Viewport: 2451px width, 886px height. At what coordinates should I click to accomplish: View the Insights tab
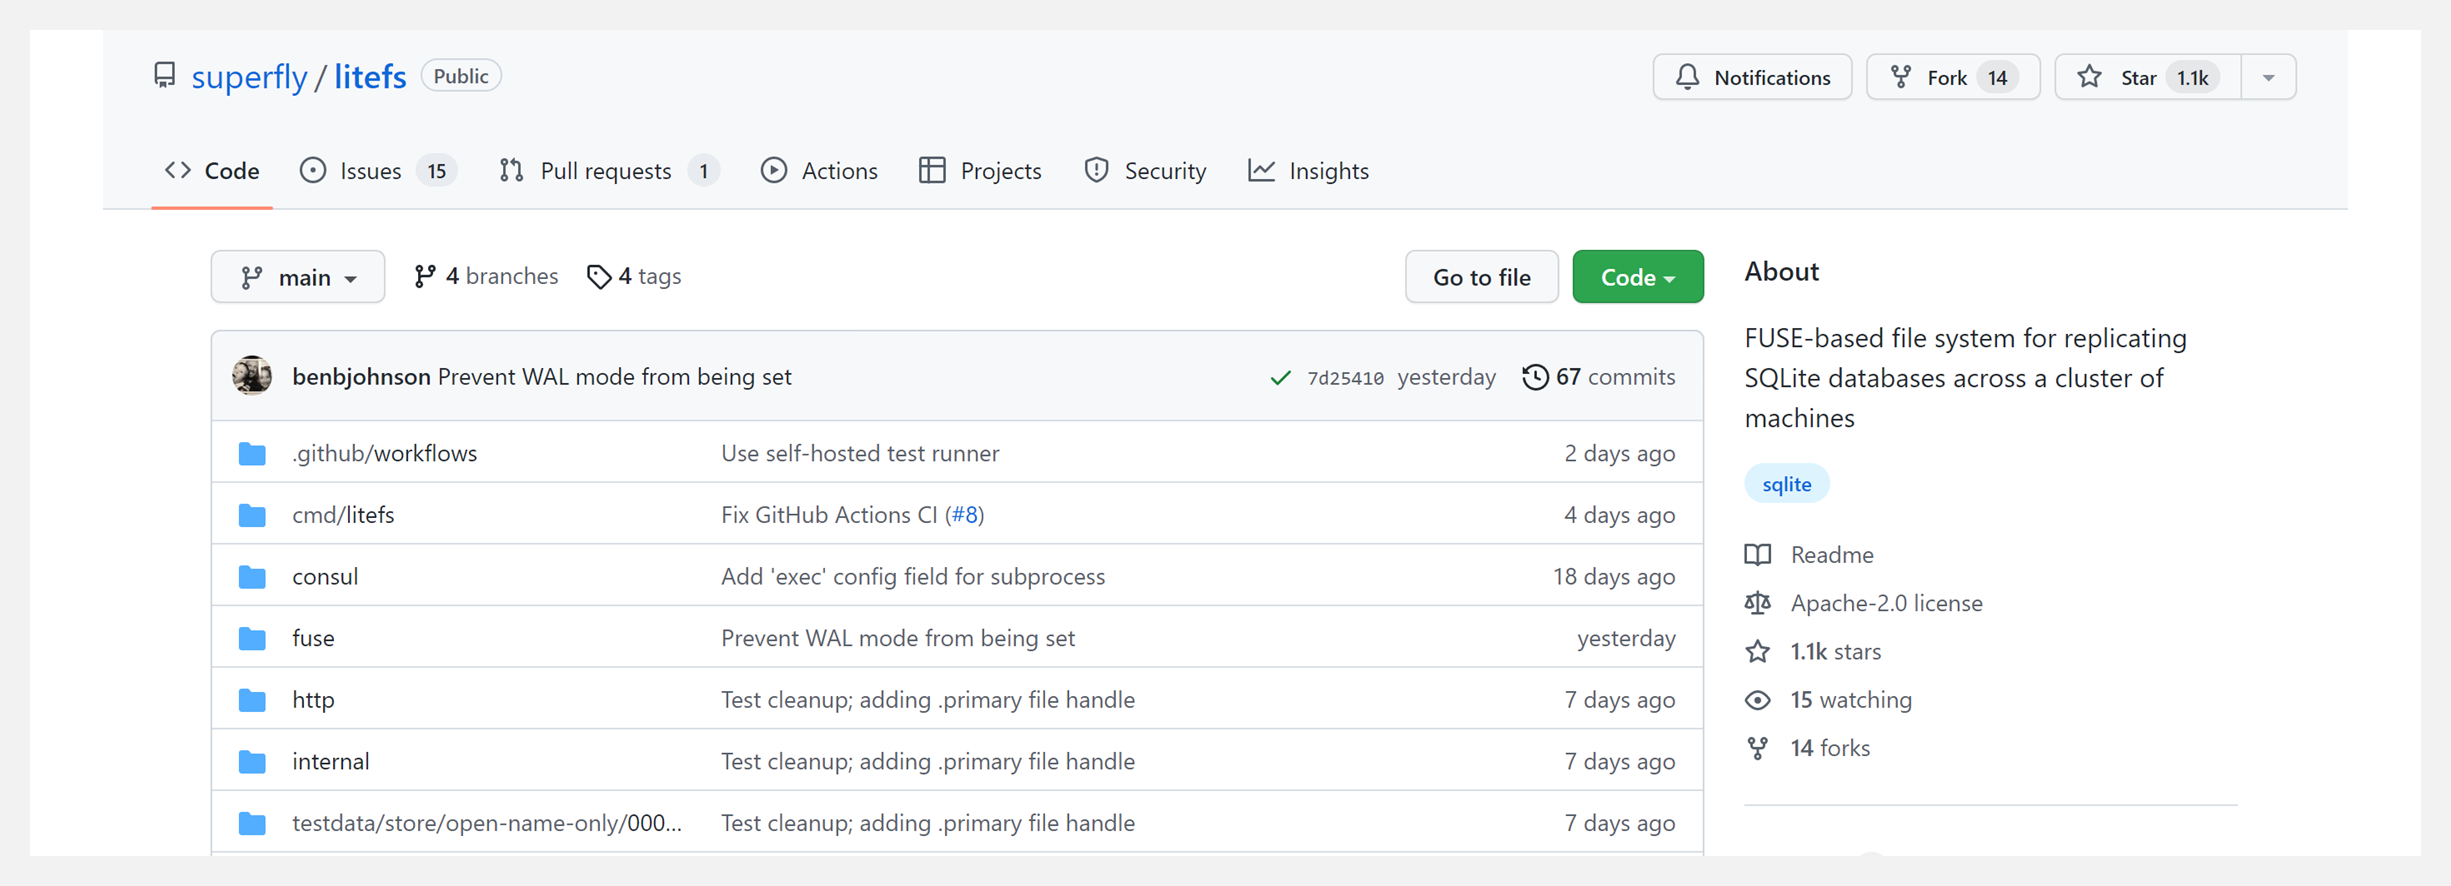(1308, 171)
